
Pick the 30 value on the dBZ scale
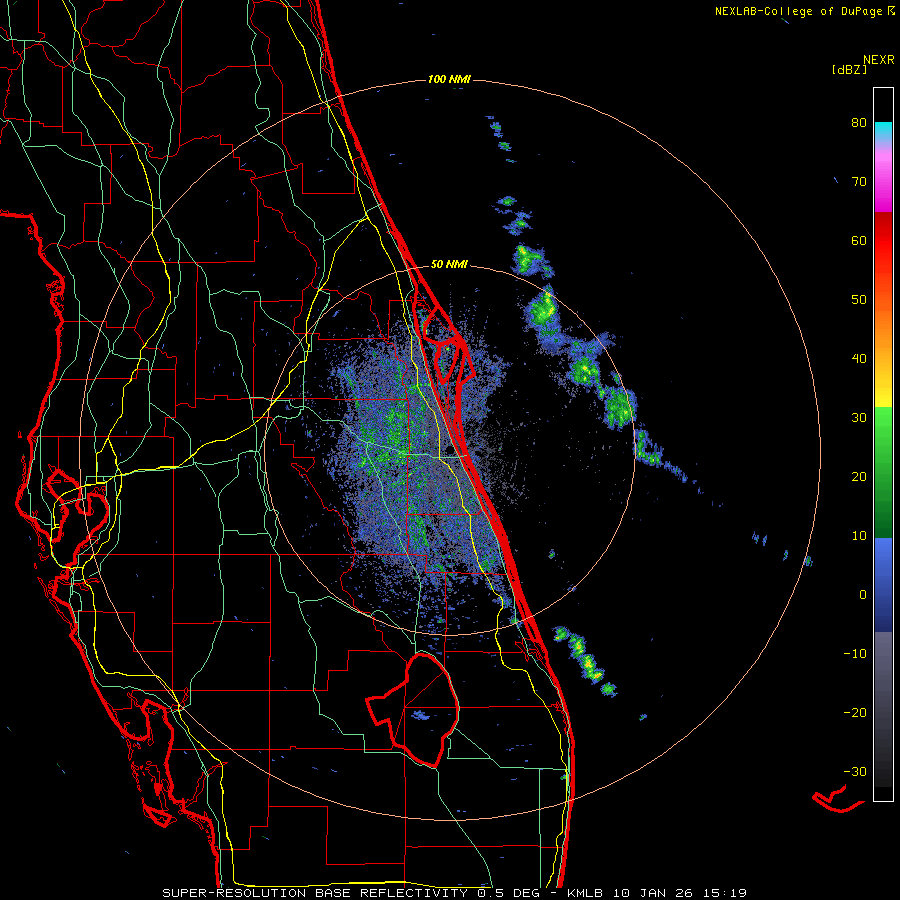coord(859,417)
